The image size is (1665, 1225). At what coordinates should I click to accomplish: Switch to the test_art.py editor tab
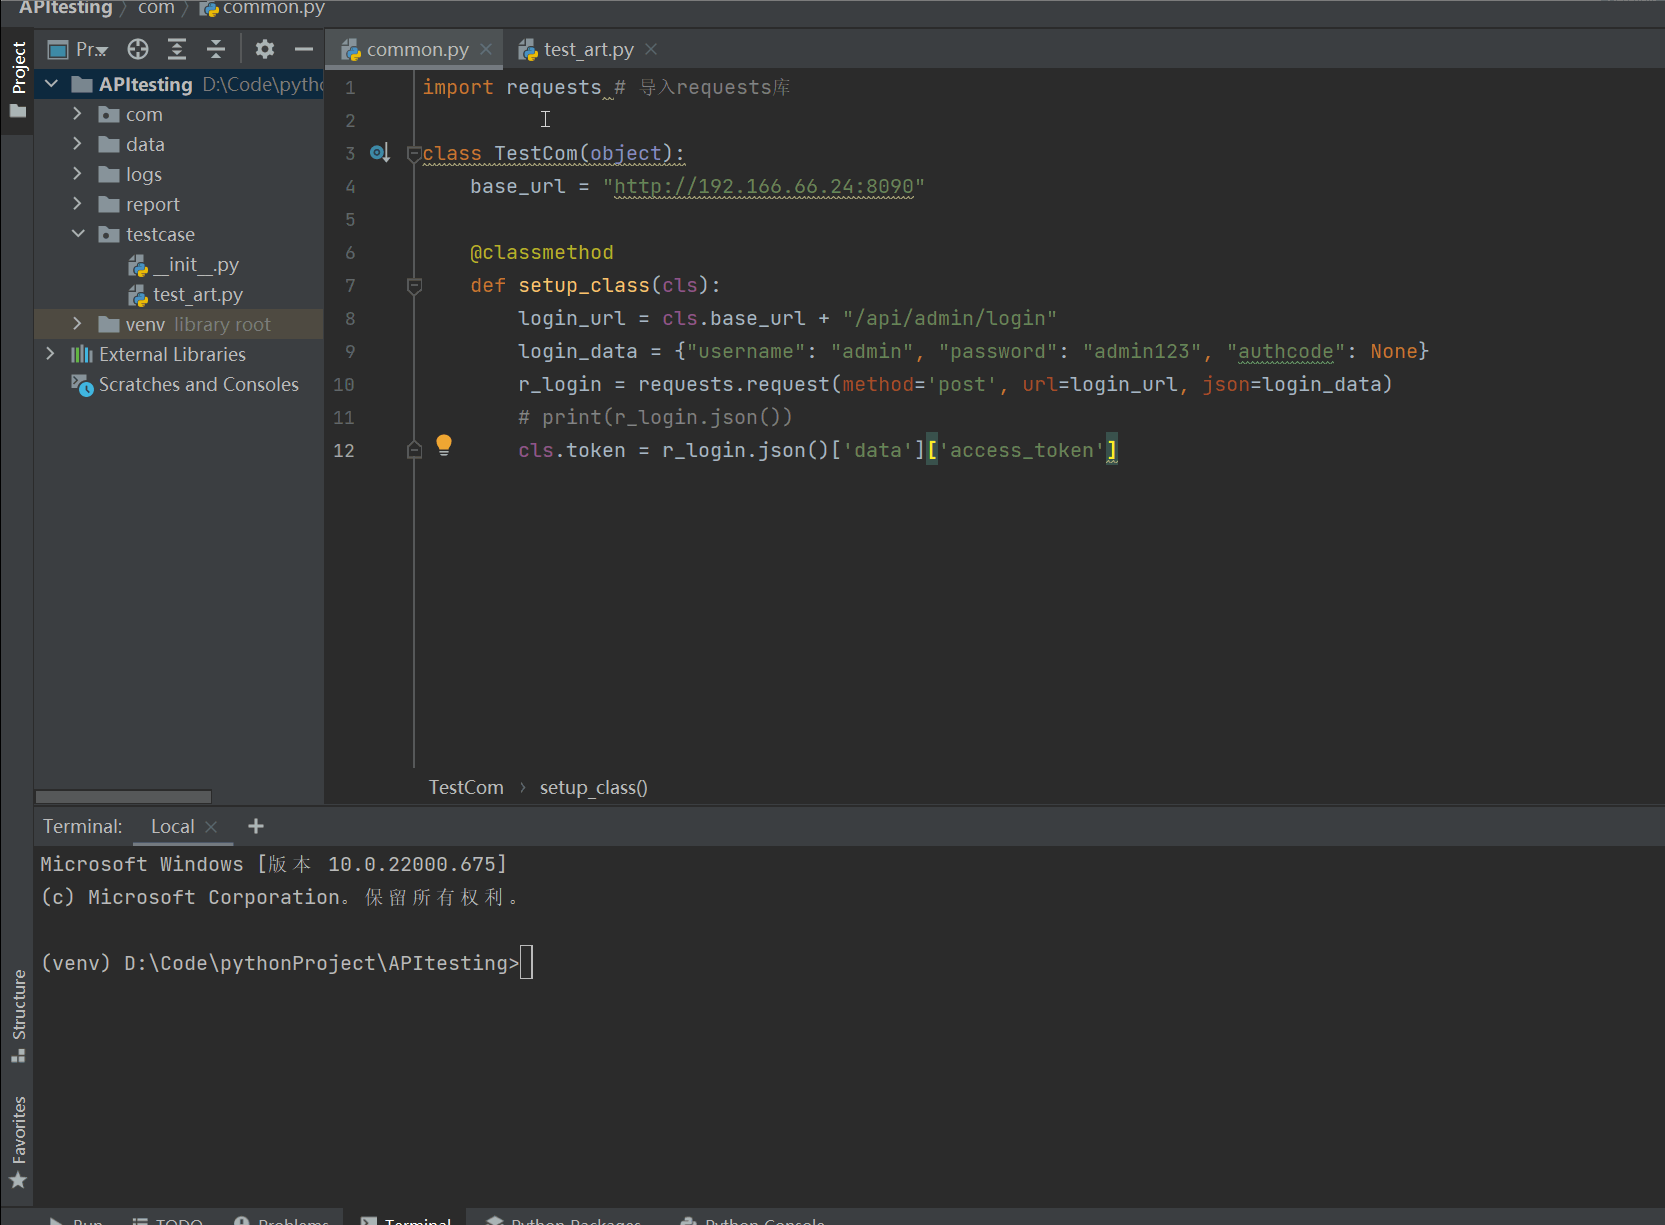[588, 49]
